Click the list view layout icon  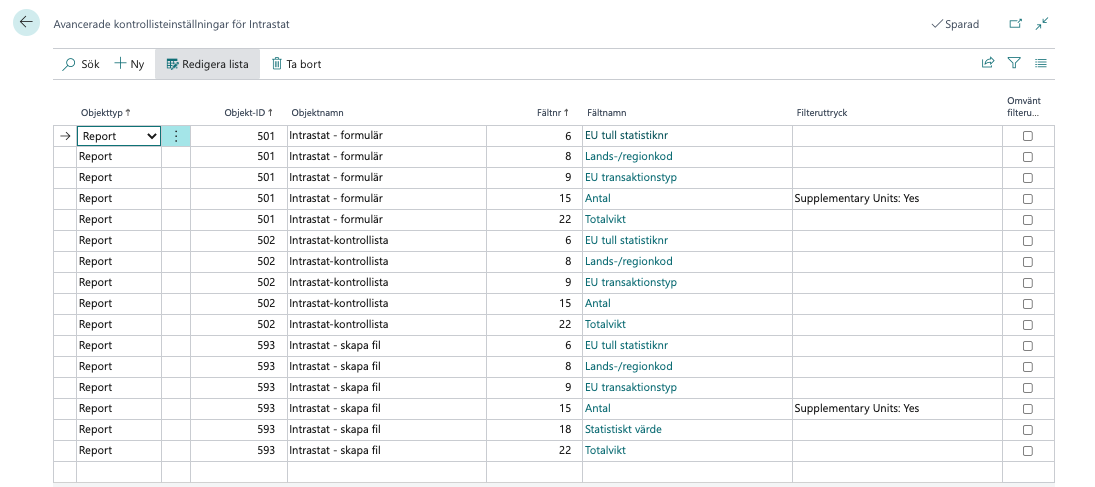point(1041,63)
